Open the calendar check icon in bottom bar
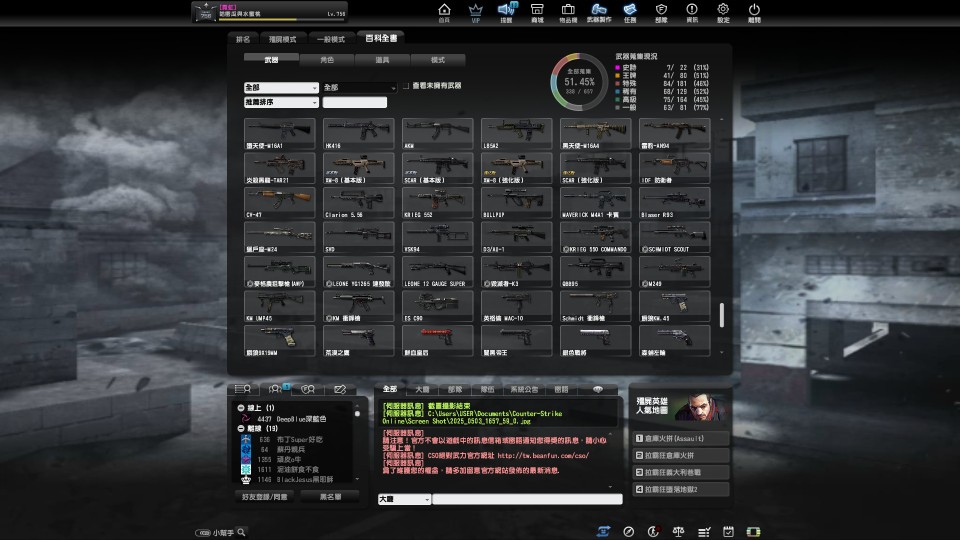Image resolution: width=960 pixels, height=540 pixels. point(728,531)
